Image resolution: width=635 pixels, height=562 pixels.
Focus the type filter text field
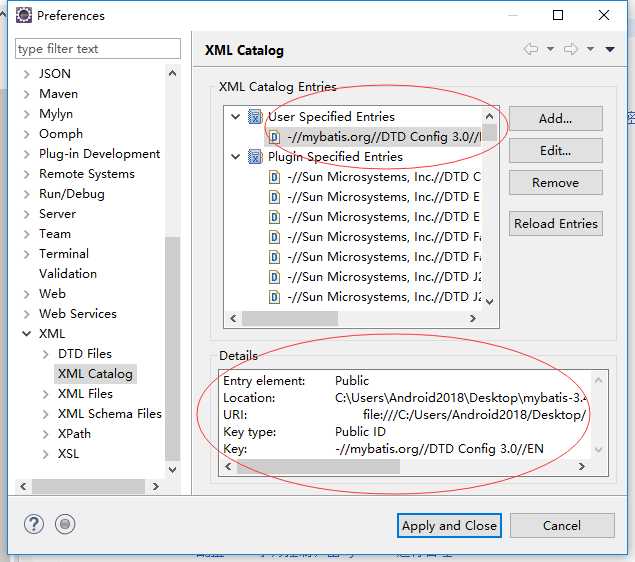coord(98,49)
